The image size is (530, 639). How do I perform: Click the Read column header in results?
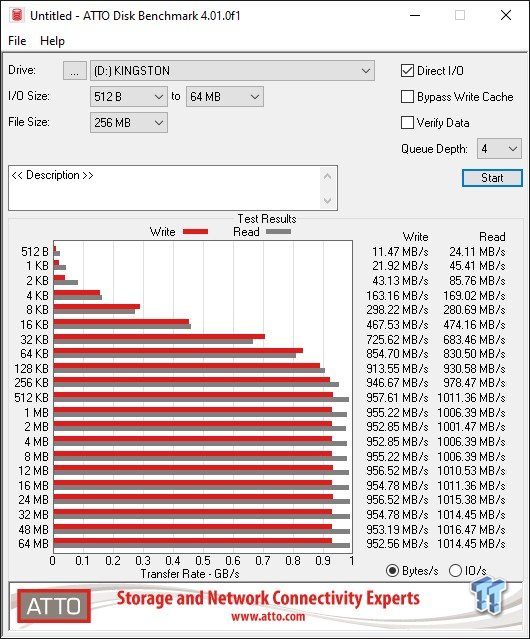[x=492, y=237]
